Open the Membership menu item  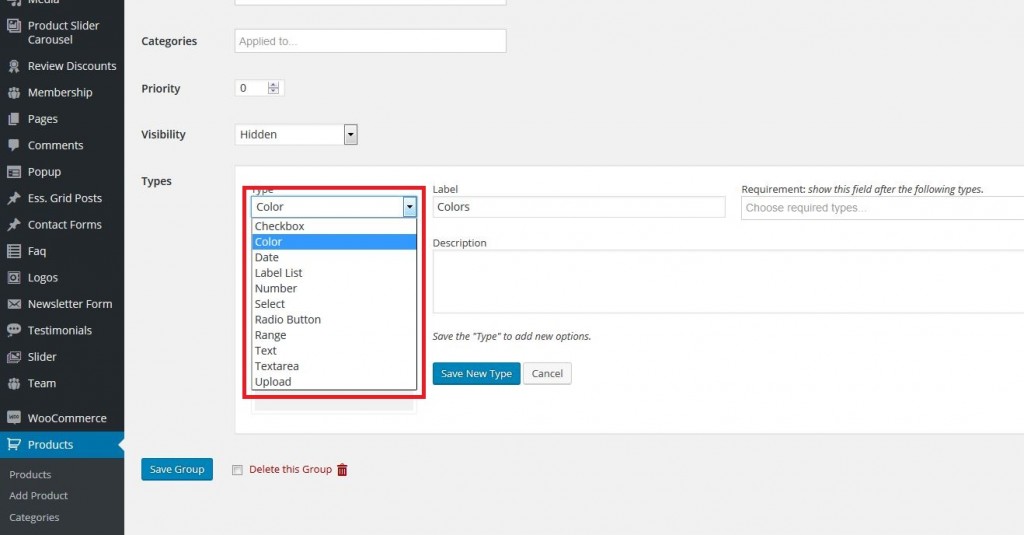pos(62,93)
